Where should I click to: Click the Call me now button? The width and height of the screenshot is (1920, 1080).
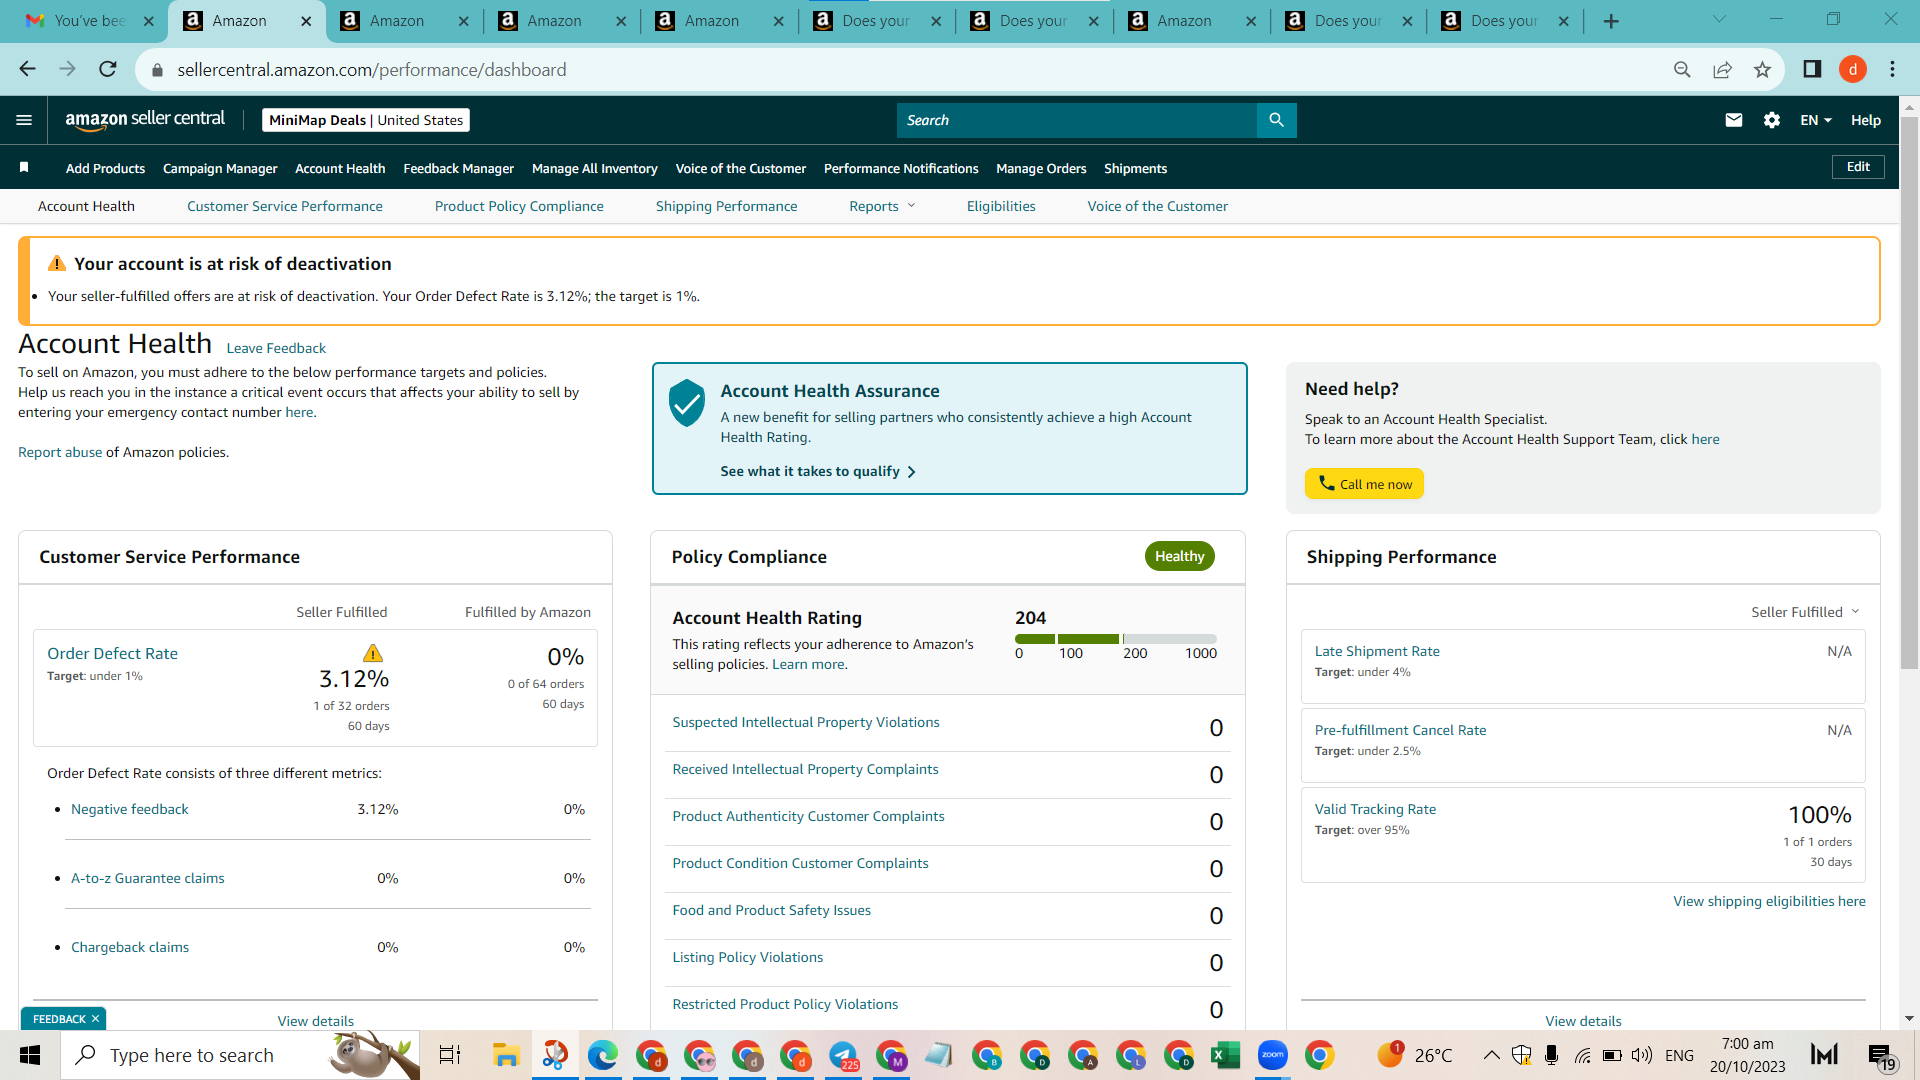(1364, 484)
